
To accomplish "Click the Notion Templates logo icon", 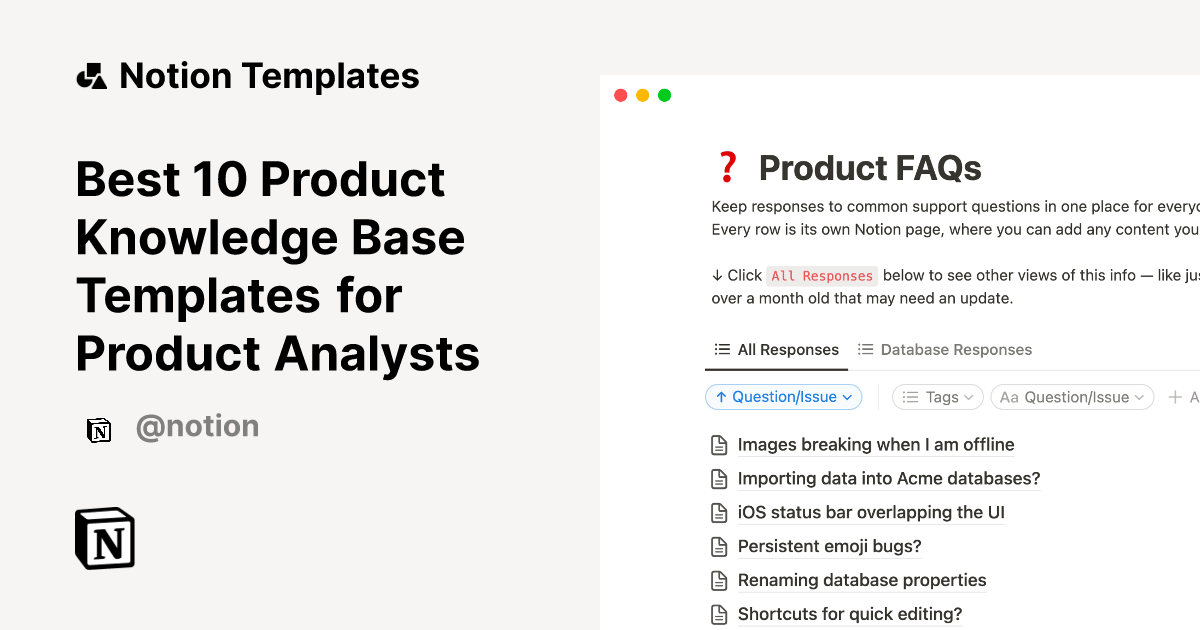I will pyautogui.click(x=91, y=75).
